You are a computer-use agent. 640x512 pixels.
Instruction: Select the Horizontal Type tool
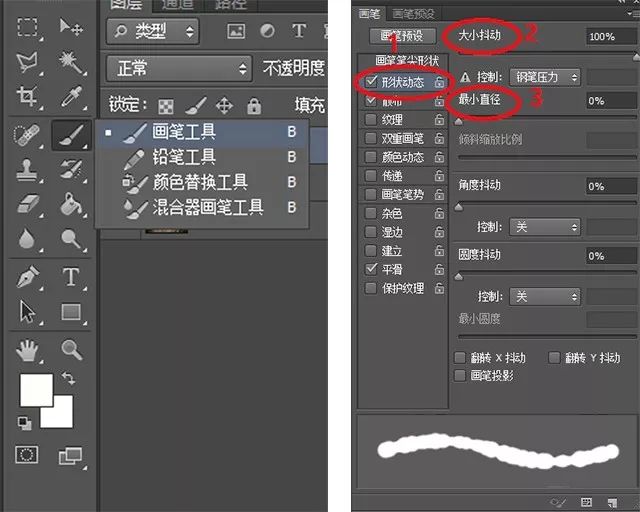point(71,277)
